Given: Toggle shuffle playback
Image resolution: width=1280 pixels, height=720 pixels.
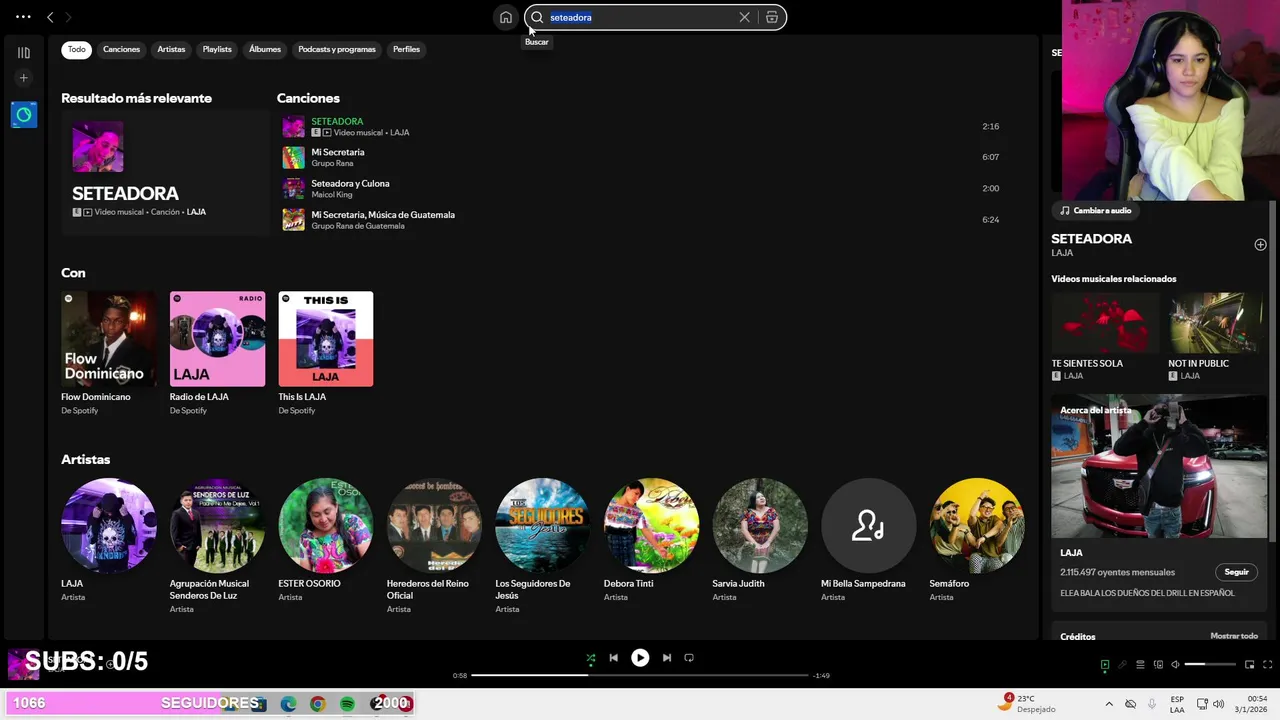Looking at the screenshot, I should (x=590, y=658).
